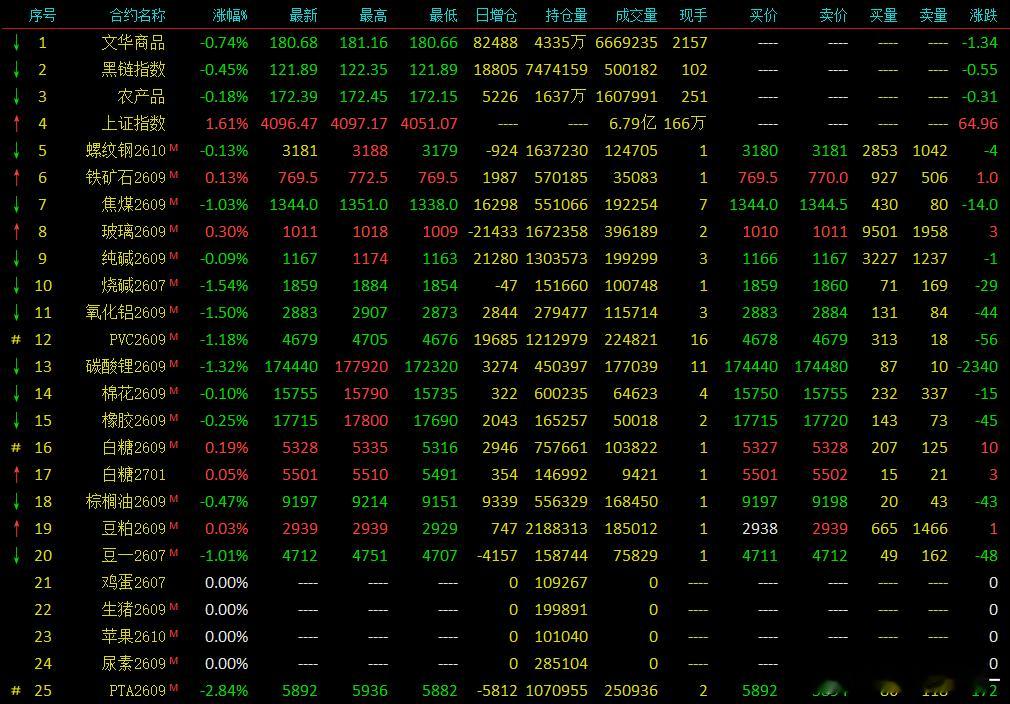Click the 卖量 column header
This screenshot has height=704, width=1010.
933,15
